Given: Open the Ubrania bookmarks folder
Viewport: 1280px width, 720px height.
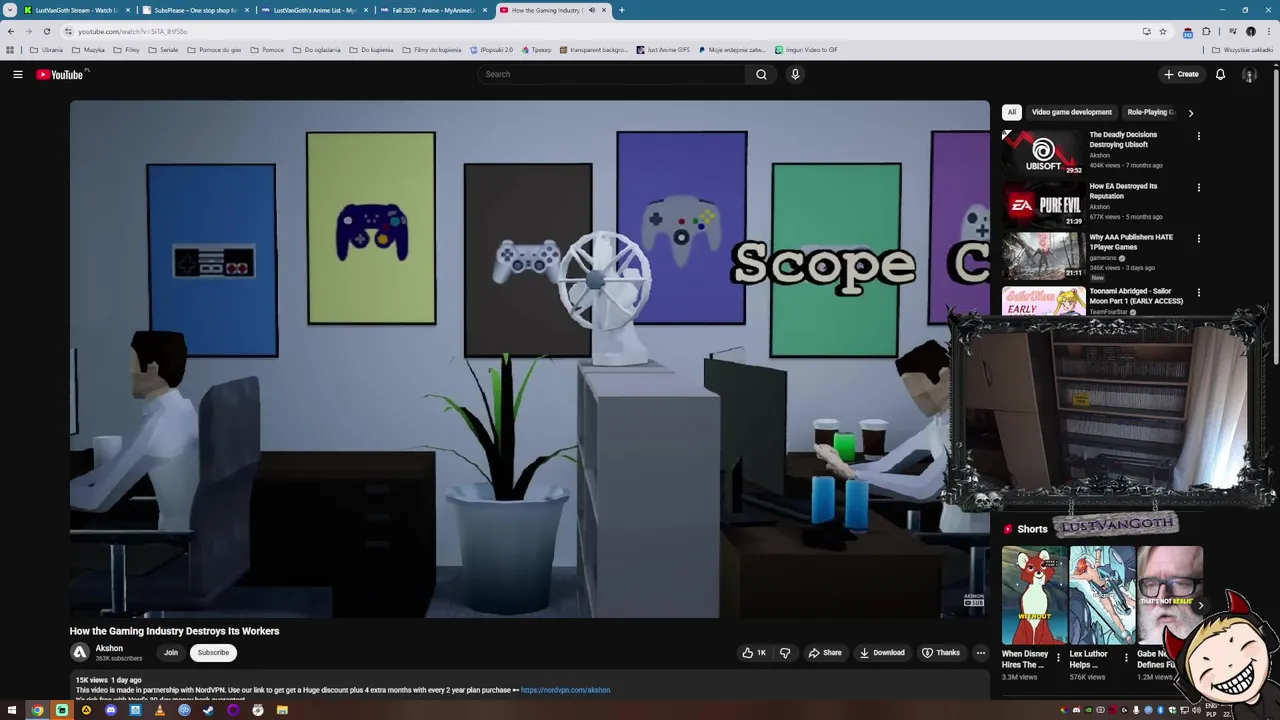Looking at the screenshot, I should point(46,49).
